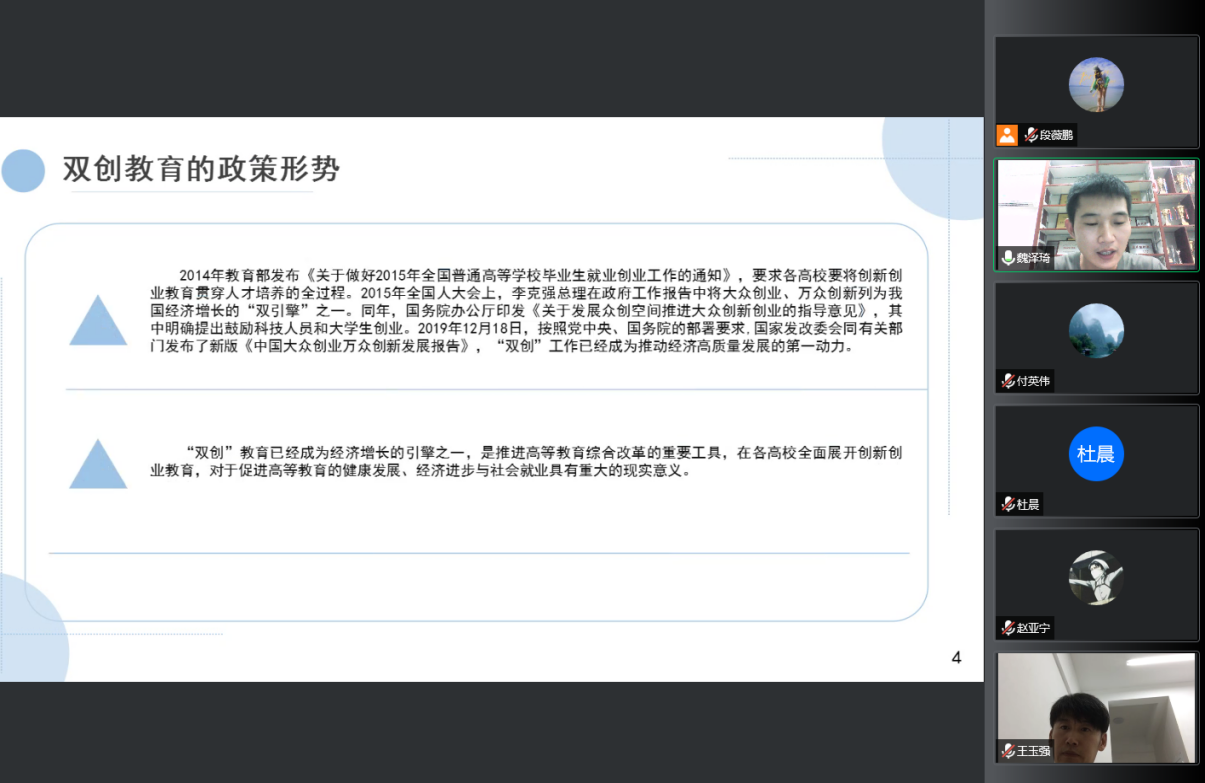Click 段薇鹏's profile avatar image
Screen dimensions: 1205x783
coord(1096,85)
